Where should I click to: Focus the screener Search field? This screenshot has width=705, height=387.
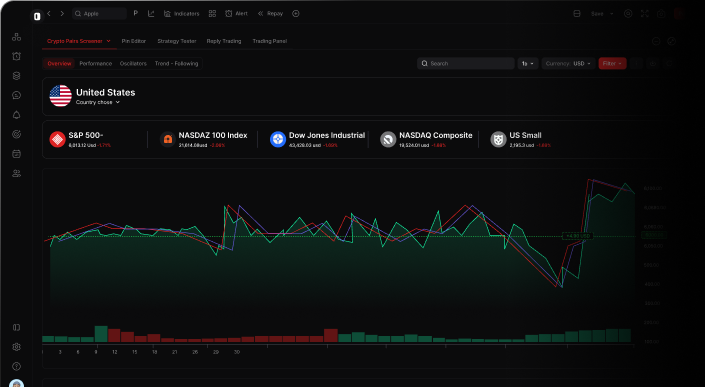[x=466, y=63]
